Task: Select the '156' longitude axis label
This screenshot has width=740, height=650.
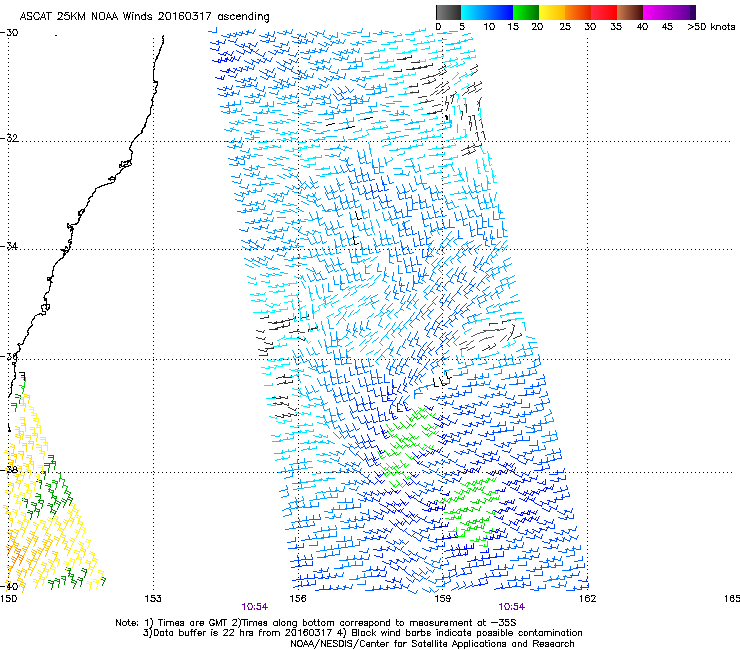Action: 298,599
